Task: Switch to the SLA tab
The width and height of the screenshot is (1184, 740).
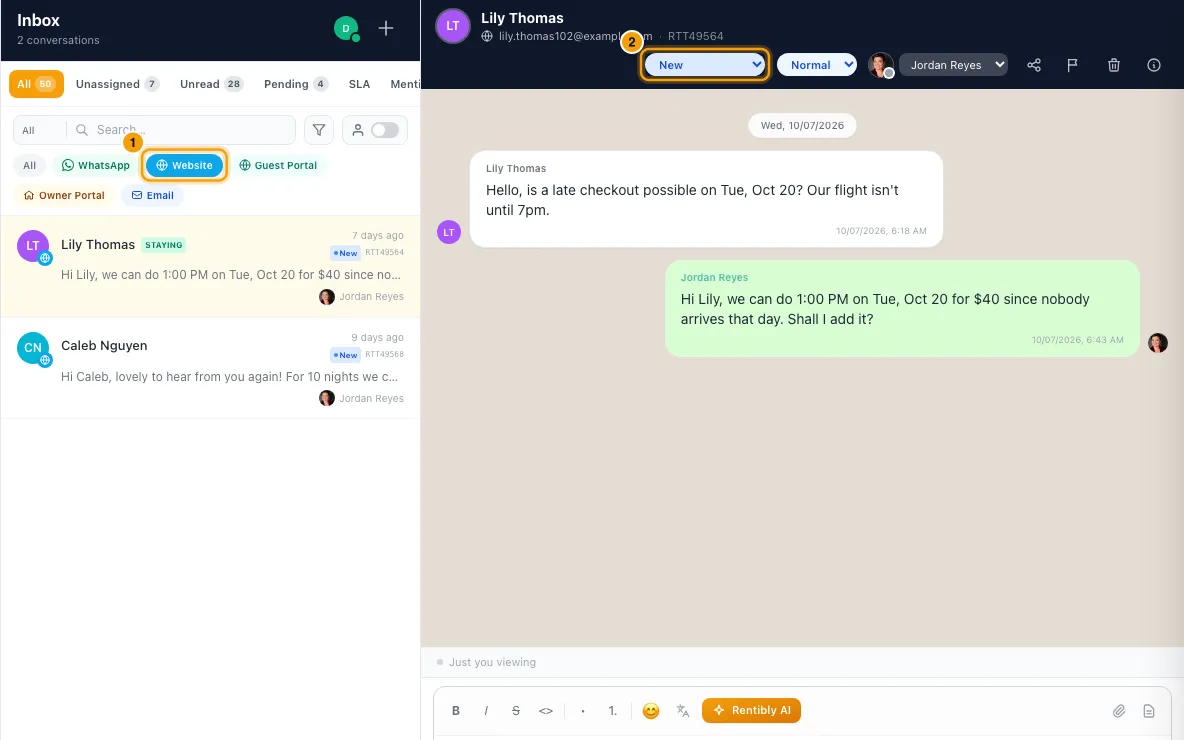Action: (x=359, y=84)
